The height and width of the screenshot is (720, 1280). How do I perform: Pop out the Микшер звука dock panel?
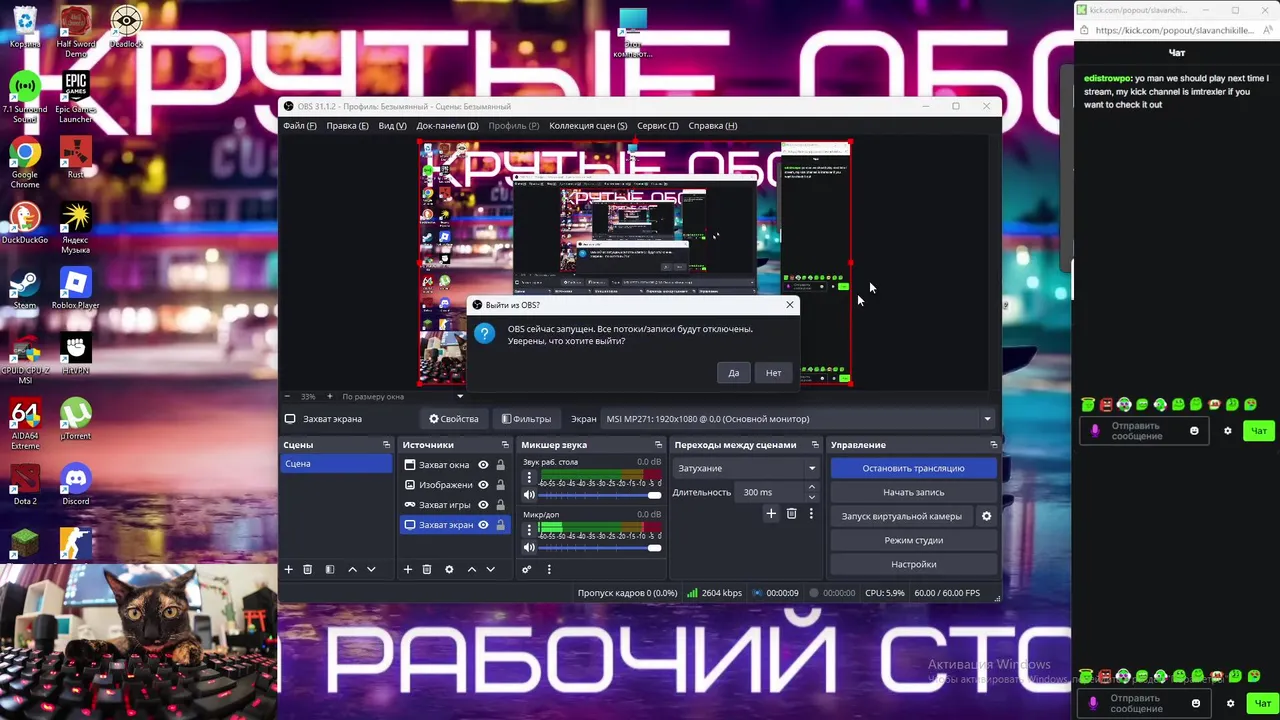(658, 444)
